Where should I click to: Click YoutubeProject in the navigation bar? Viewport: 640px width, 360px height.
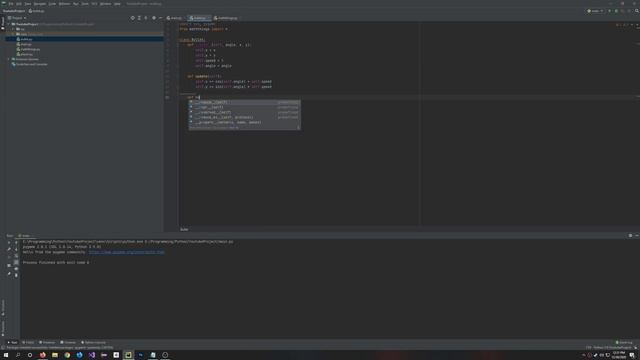[x=14, y=11]
